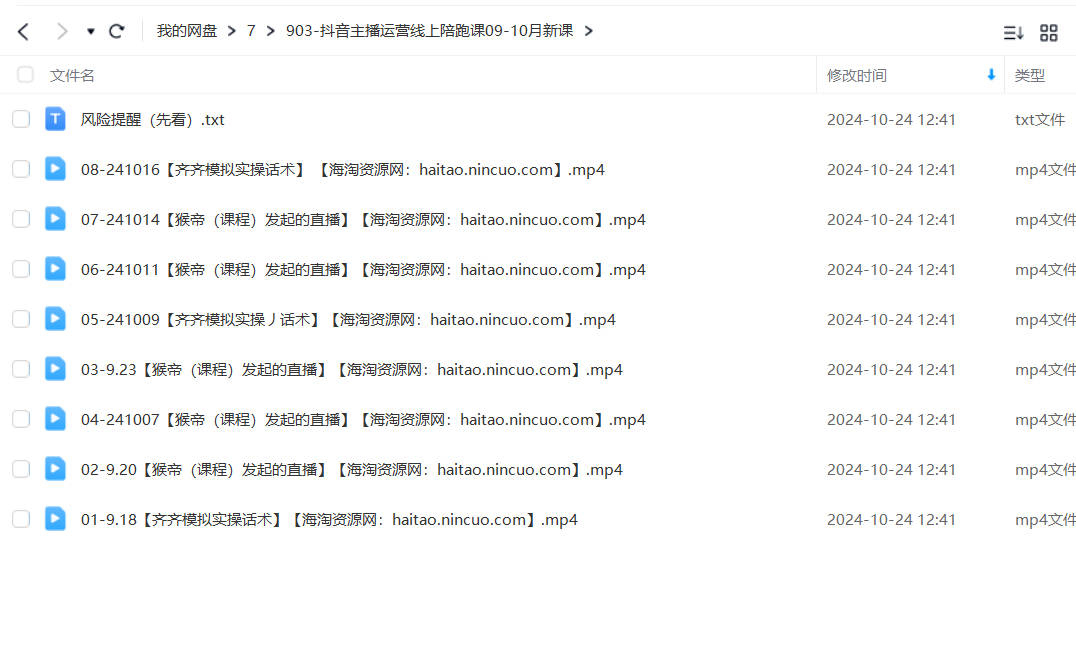Tick the checkbox for the 07-241014 video
Viewport: 1076px width, 647px height.
21,220
